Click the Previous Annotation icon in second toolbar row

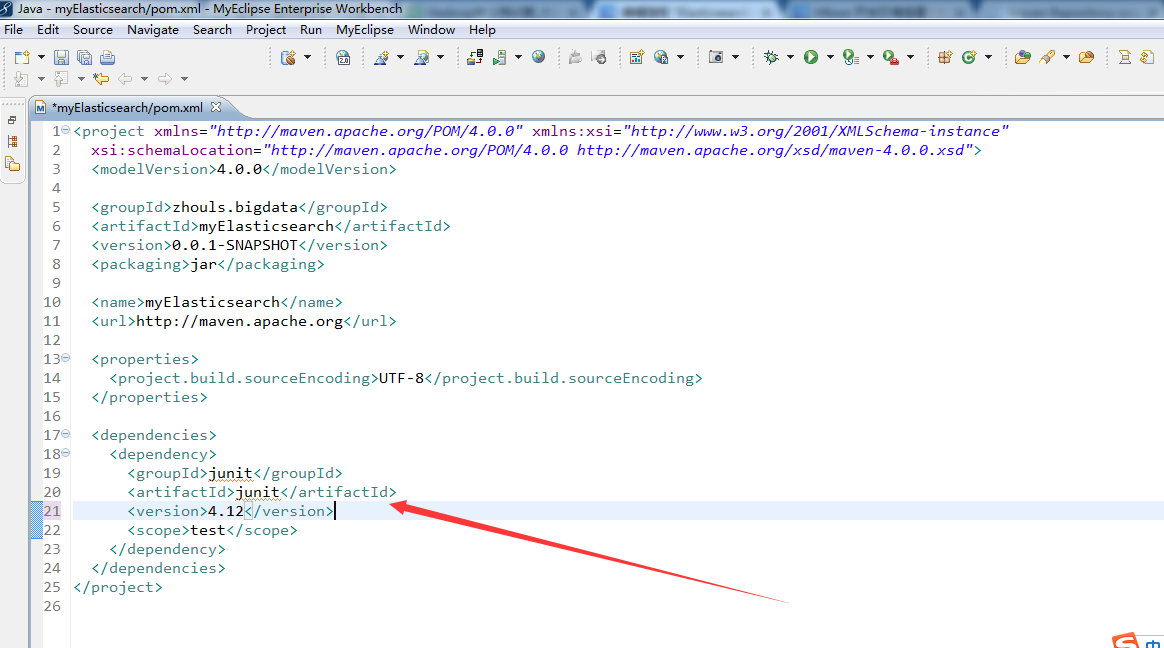point(61,79)
